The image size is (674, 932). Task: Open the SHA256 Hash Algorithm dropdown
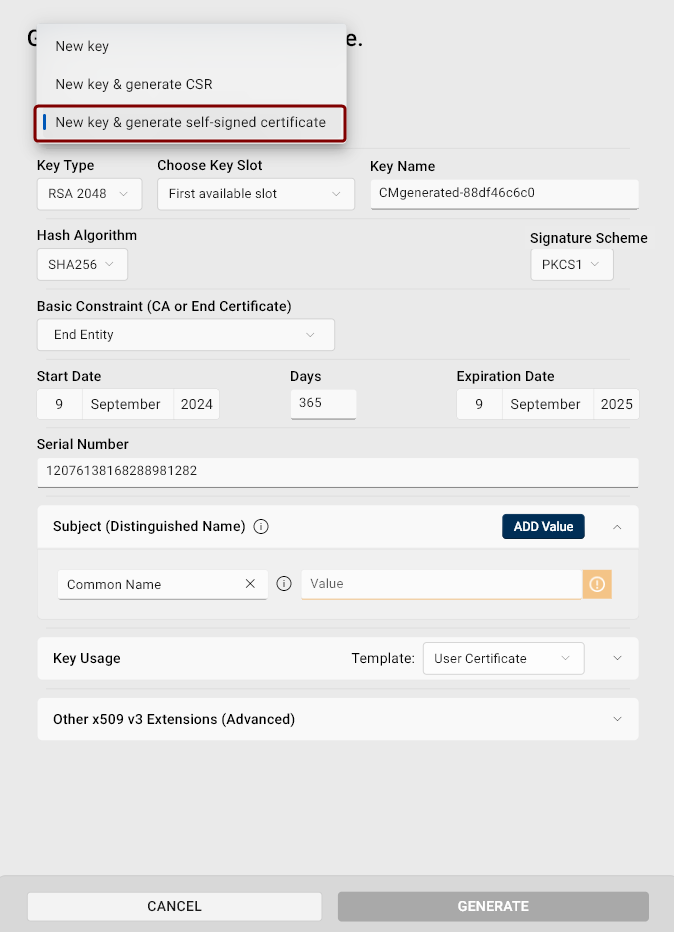(82, 264)
